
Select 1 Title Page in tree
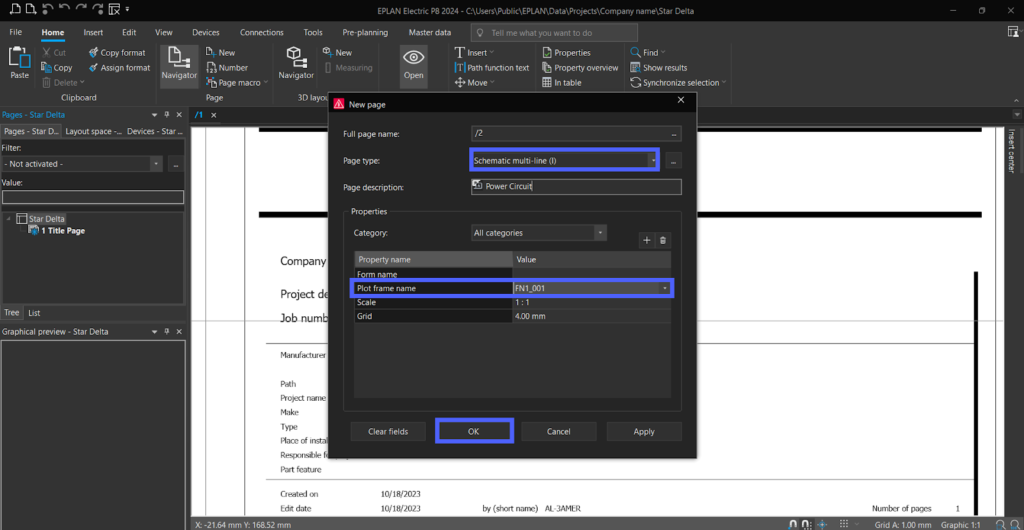pos(63,231)
